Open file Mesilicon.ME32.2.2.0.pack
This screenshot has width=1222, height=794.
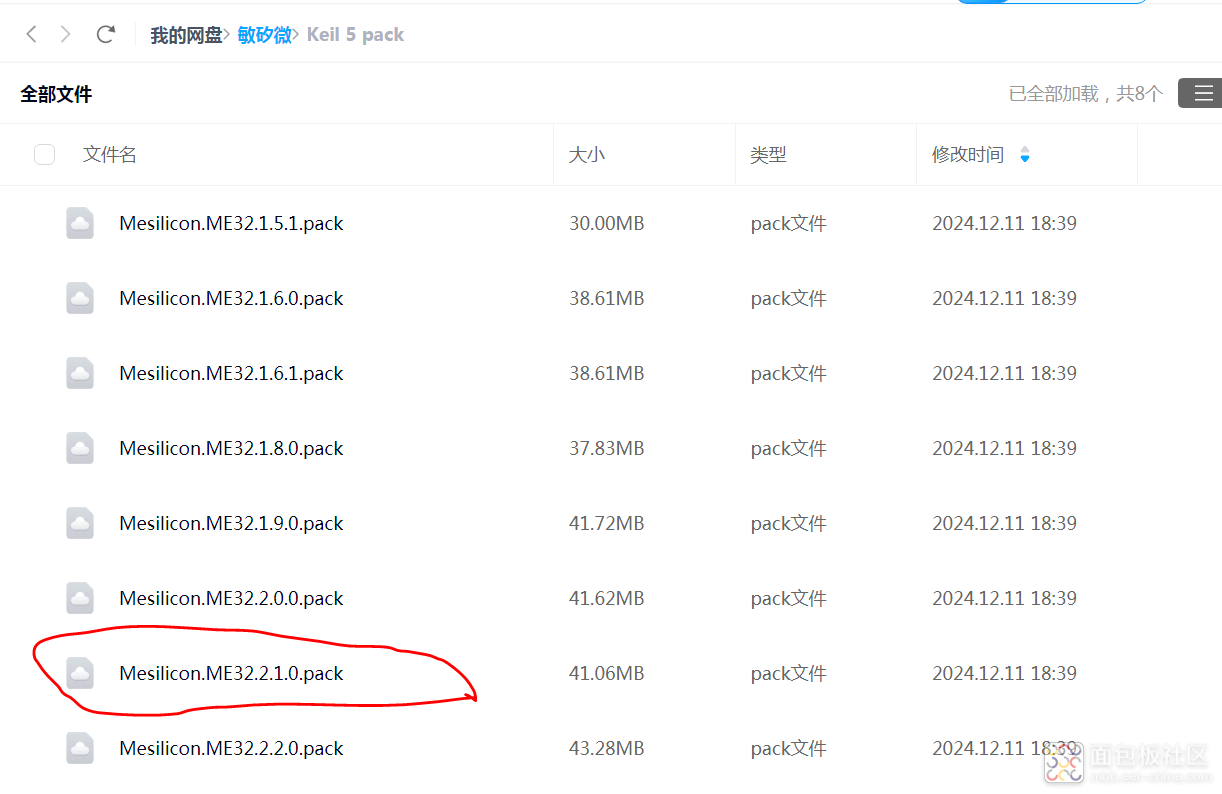[x=231, y=748]
